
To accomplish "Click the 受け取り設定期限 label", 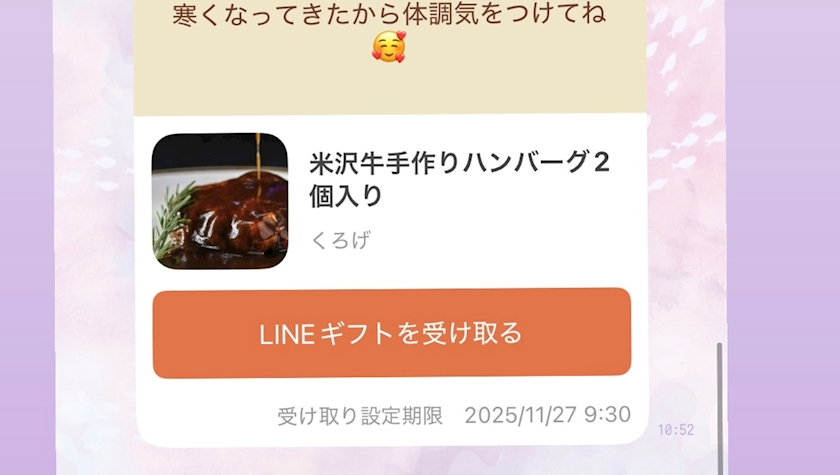I will click(x=360, y=416).
